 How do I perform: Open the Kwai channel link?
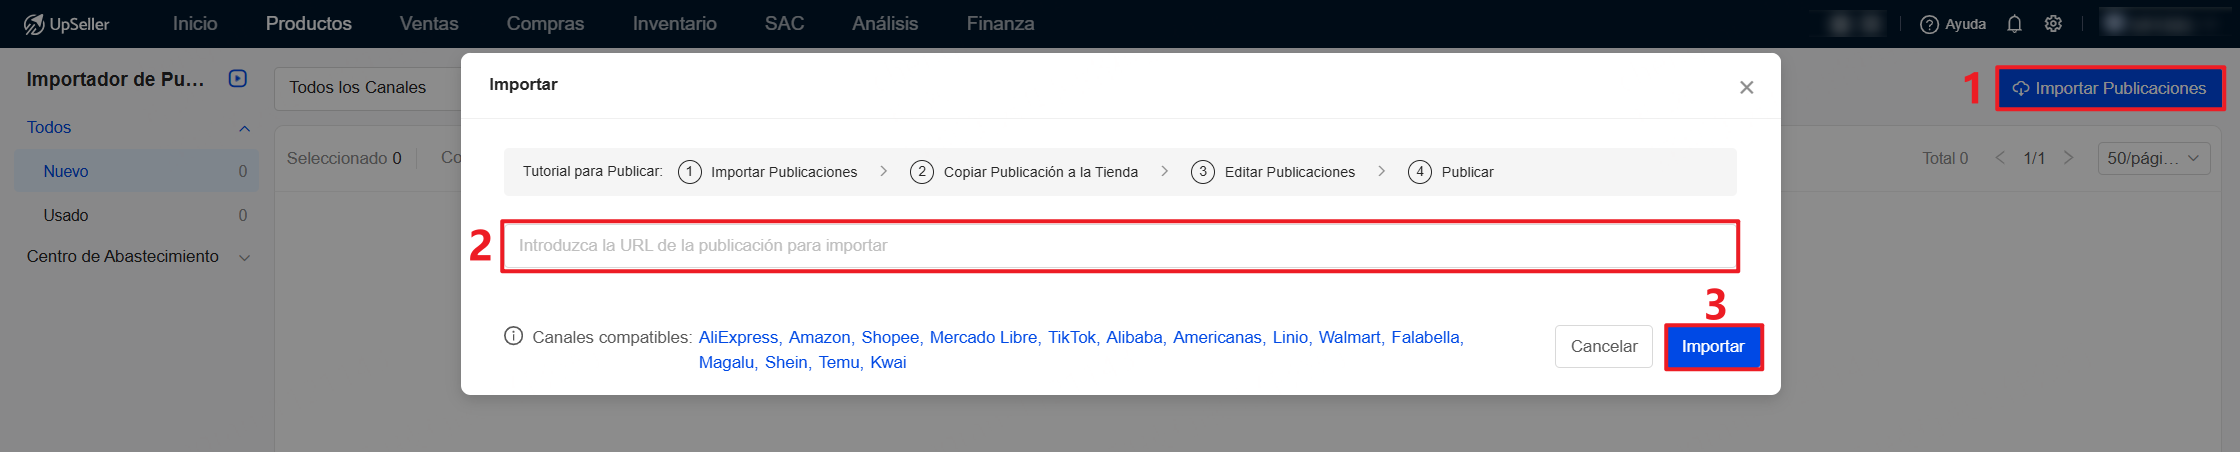point(888,362)
